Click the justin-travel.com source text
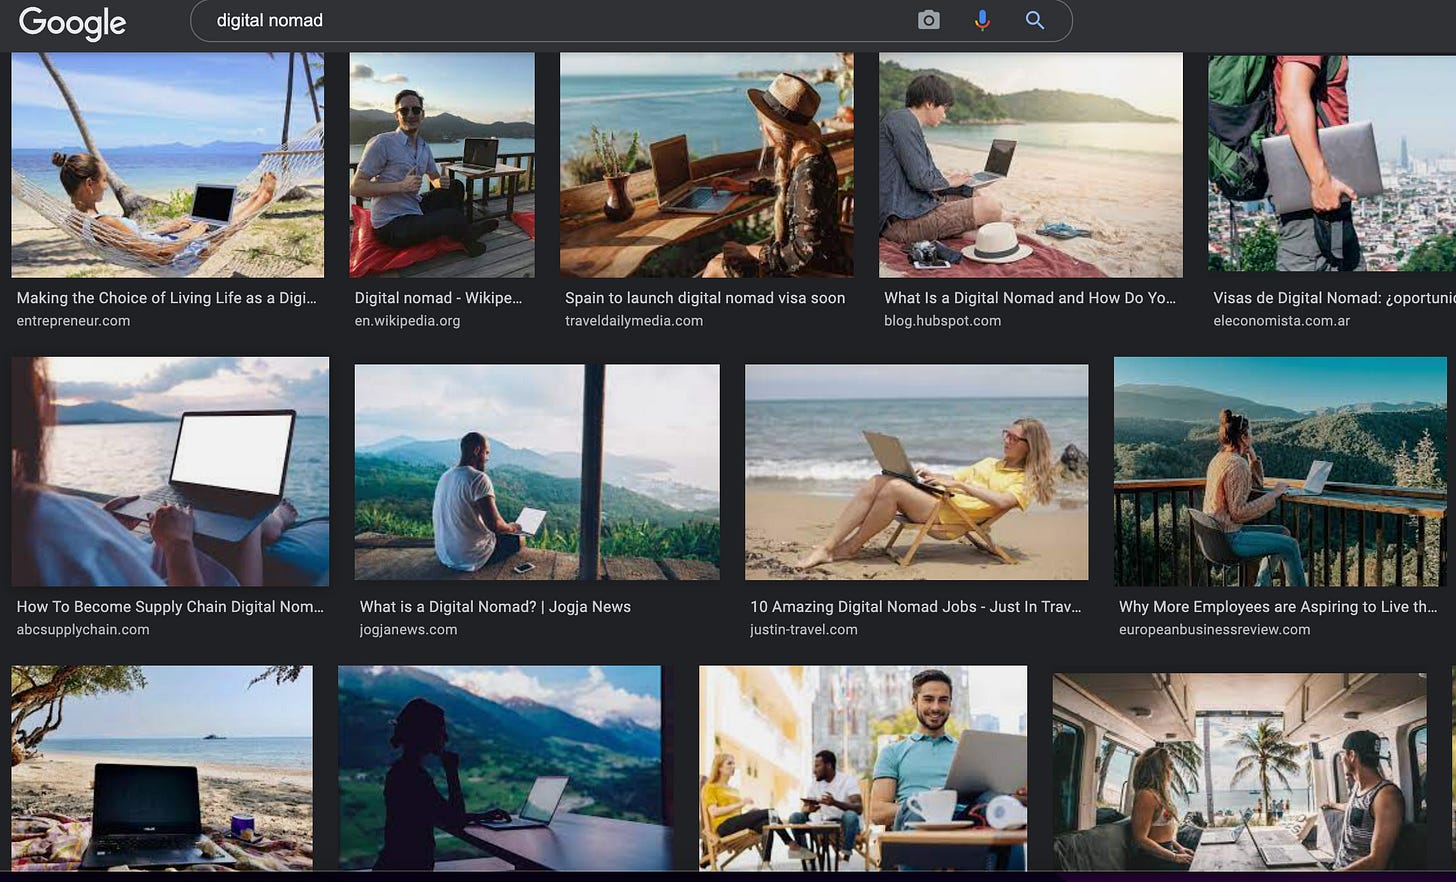This screenshot has height=882, width=1456. coord(804,630)
